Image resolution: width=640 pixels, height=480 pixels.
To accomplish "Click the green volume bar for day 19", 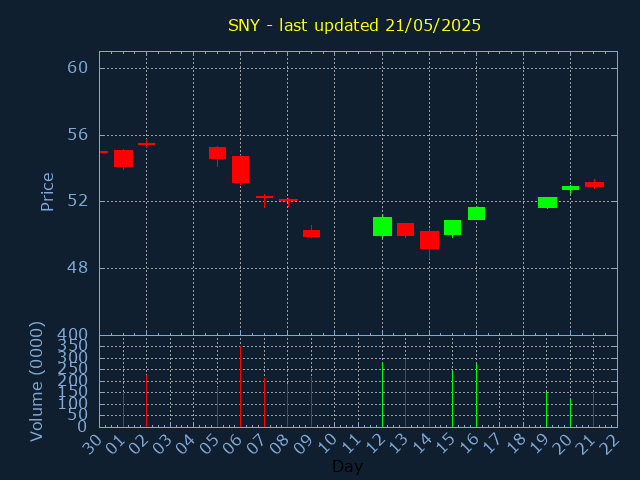I will [547, 409].
